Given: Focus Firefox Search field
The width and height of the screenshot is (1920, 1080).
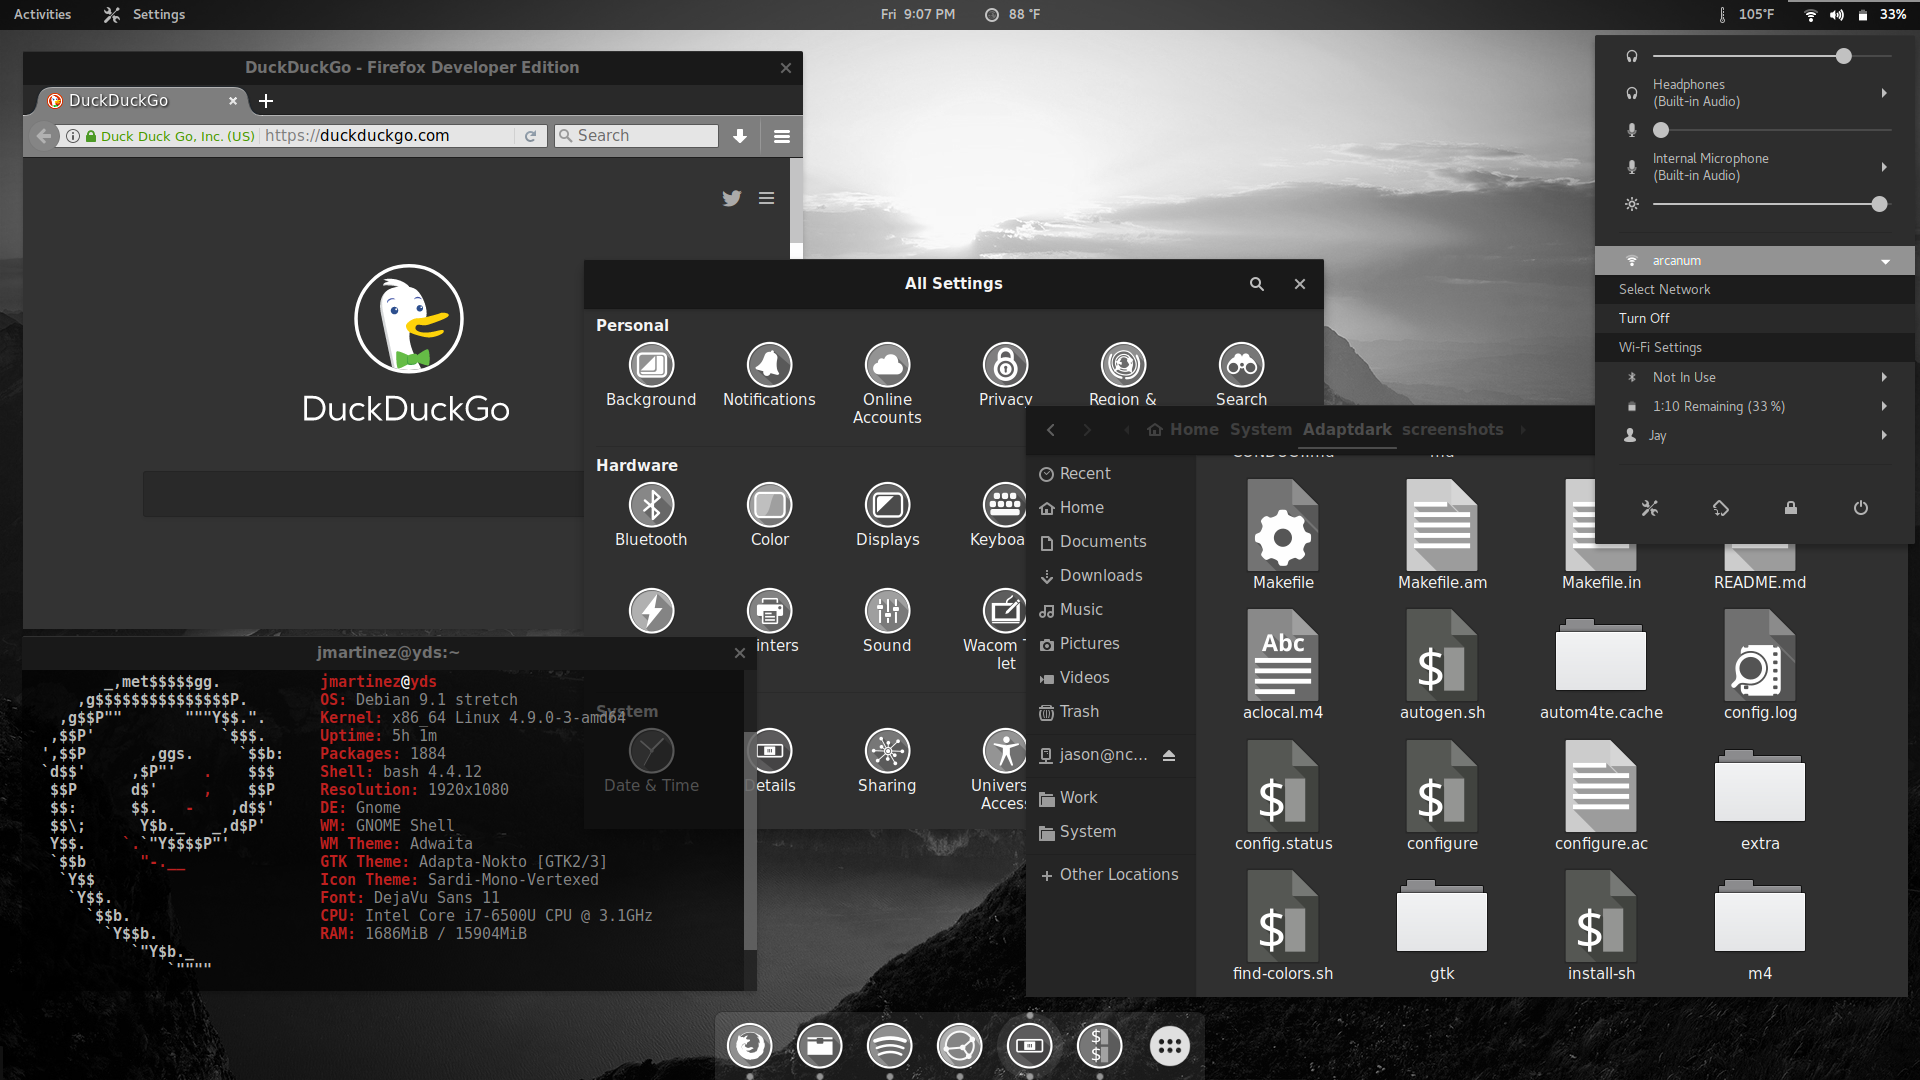Looking at the screenshot, I should click(x=636, y=136).
